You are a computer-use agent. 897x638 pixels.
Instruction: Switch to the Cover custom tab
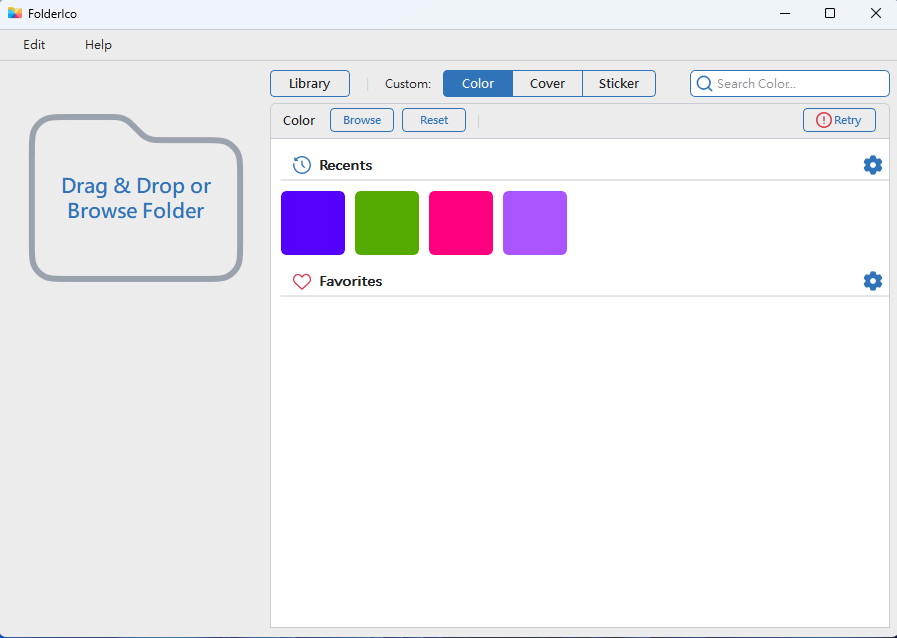[x=547, y=84]
